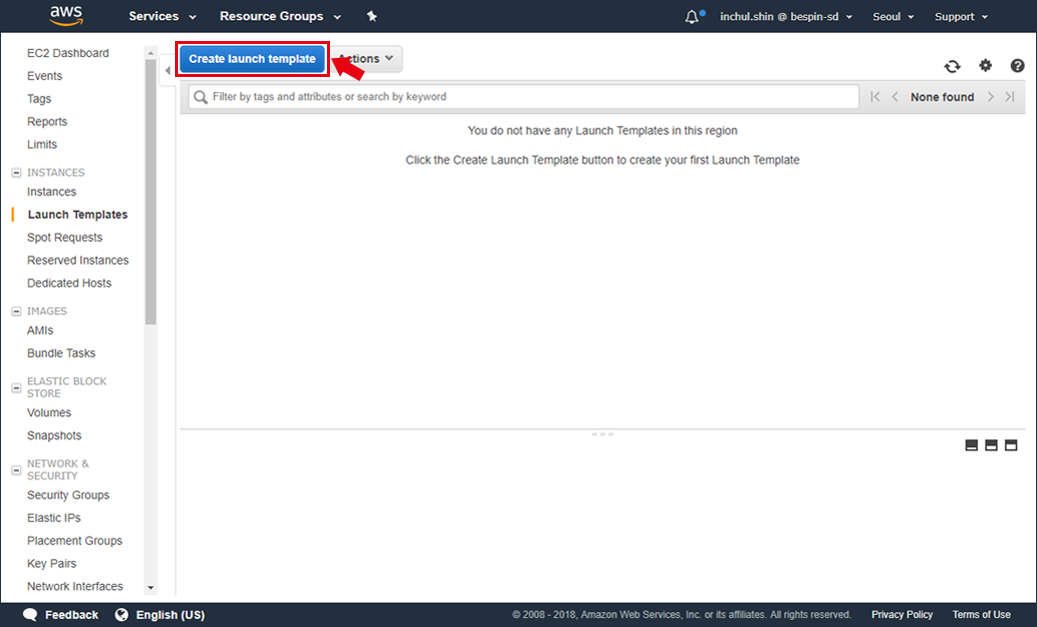Click the pin shortcut icon in navbar
Image resolution: width=1037 pixels, height=627 pixels.
[372, 17]
